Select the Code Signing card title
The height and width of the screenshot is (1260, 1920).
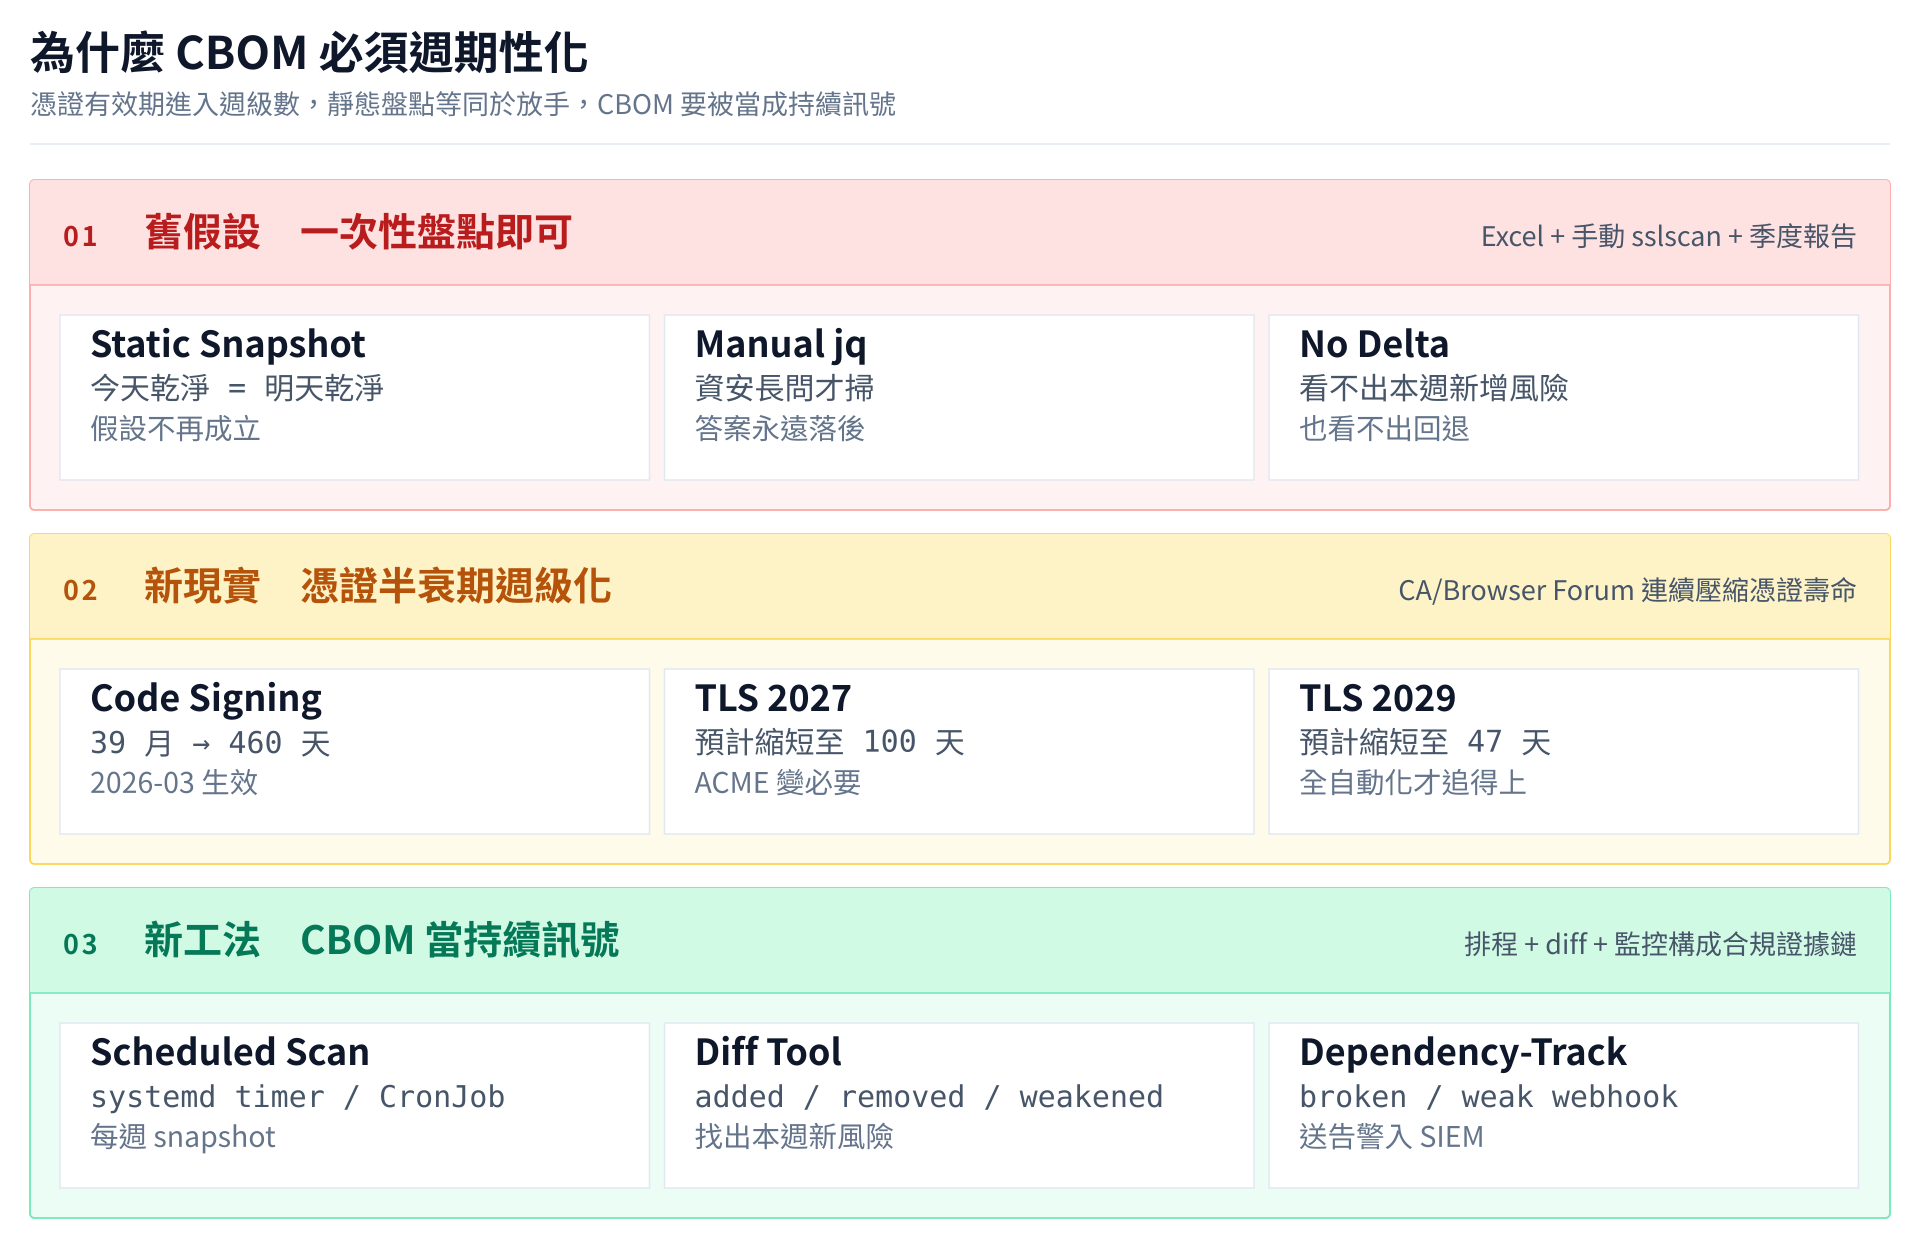point(206,698)
